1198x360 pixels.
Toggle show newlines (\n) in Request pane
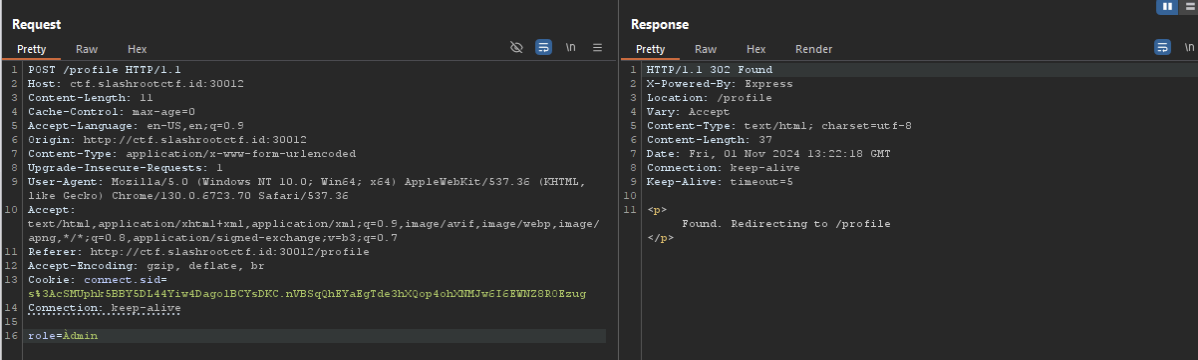tap(571, 47)
